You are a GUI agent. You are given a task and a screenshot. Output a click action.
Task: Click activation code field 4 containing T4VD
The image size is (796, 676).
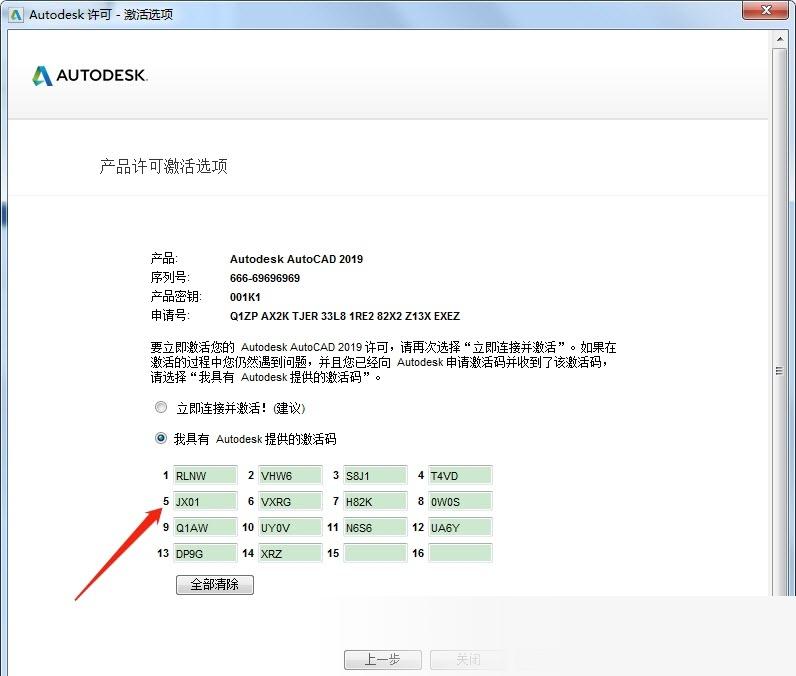click(x=460, y=476)
